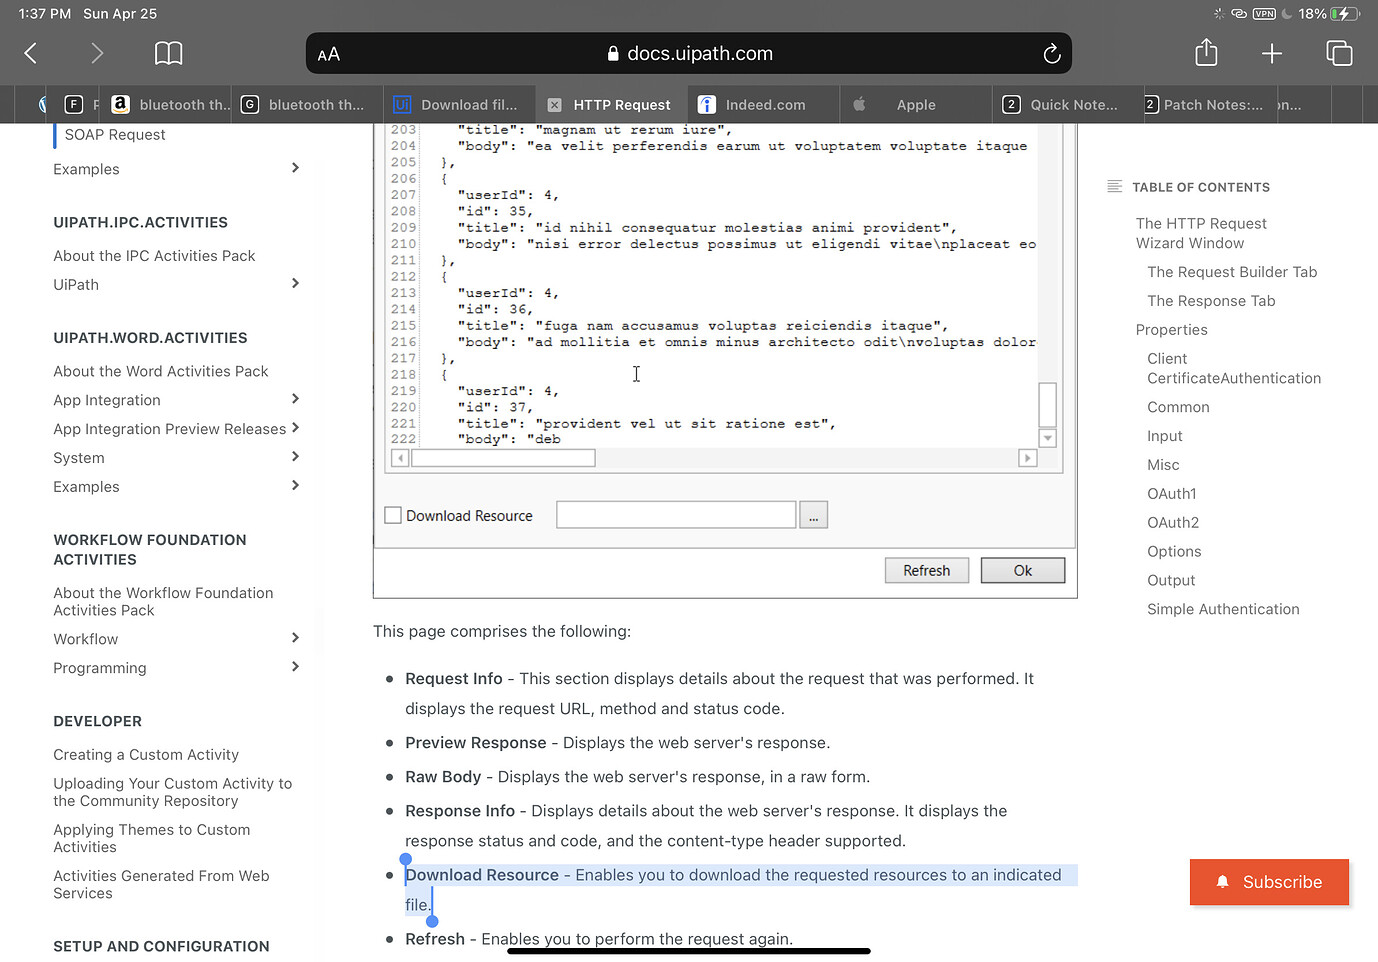Click the bell icon on Subscribe button
Viewport: 1378px width, 962px height.
(x=1222, y=882)
